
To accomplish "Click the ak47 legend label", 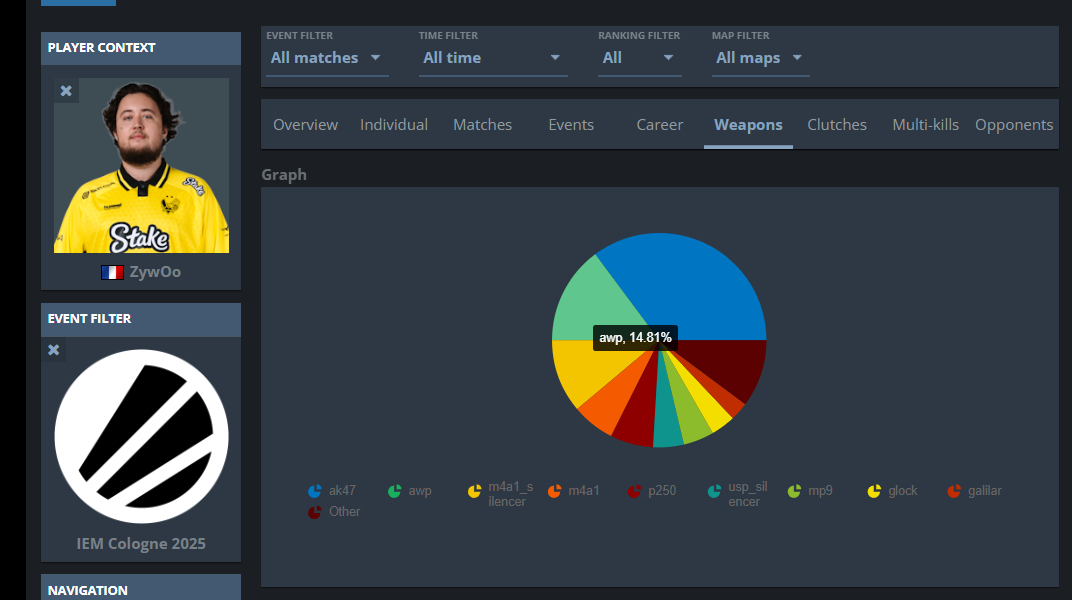I will (343, 491).
